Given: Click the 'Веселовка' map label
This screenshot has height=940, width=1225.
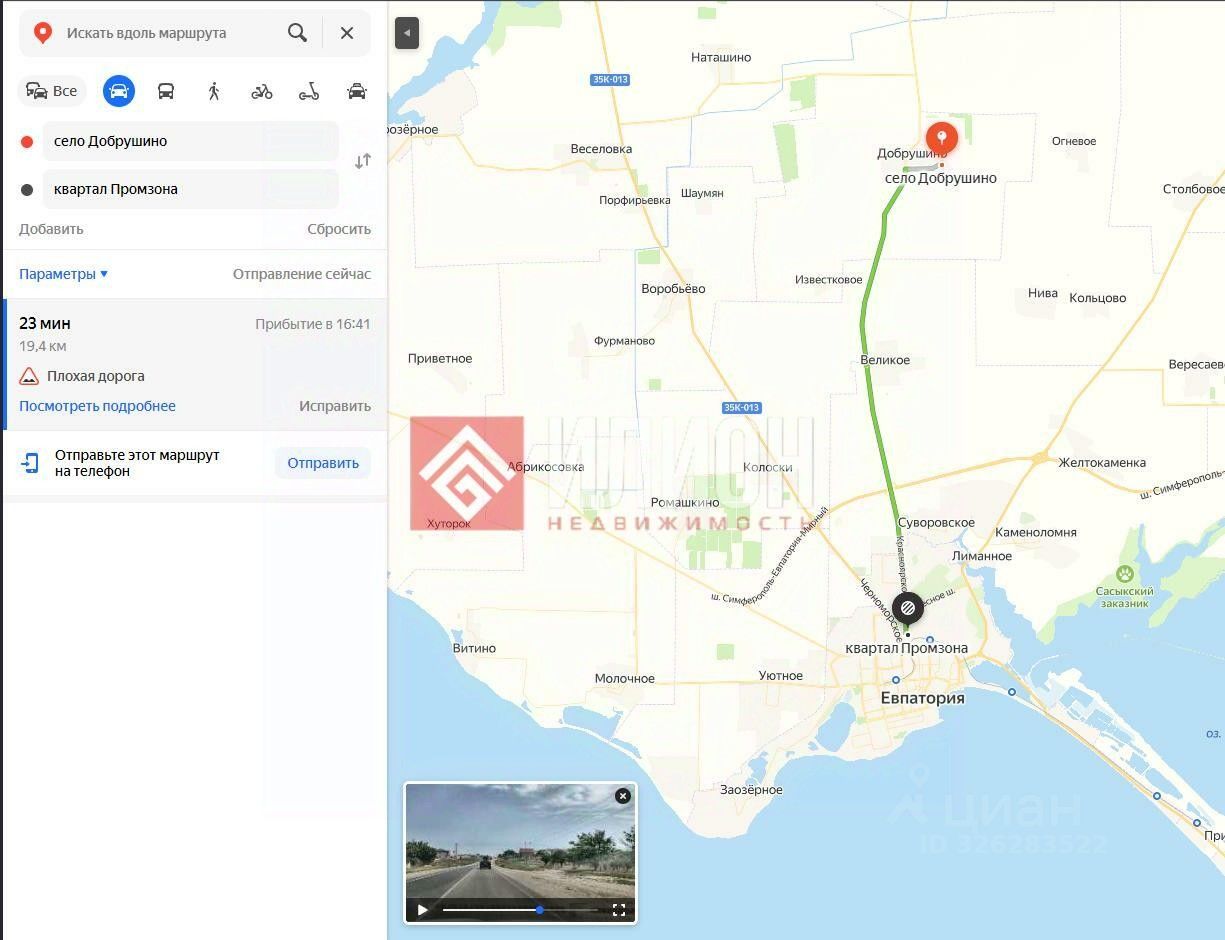Looking at the screenshot, I should click(x=601, y=149).
